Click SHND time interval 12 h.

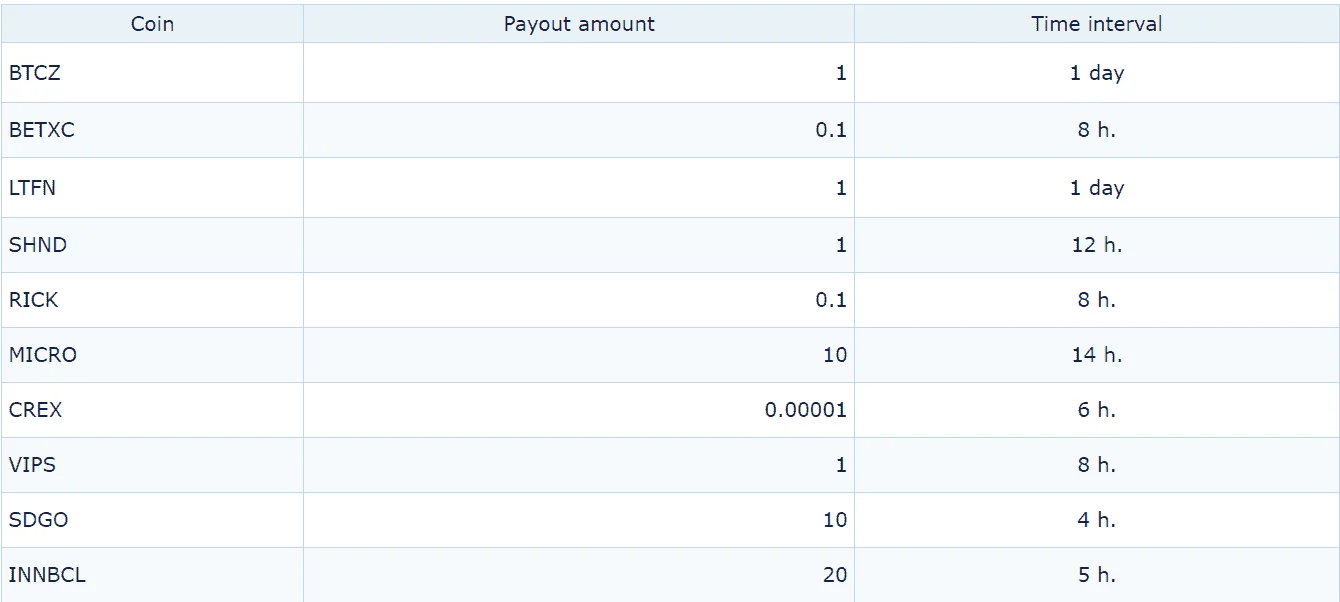pos(1097,245)
